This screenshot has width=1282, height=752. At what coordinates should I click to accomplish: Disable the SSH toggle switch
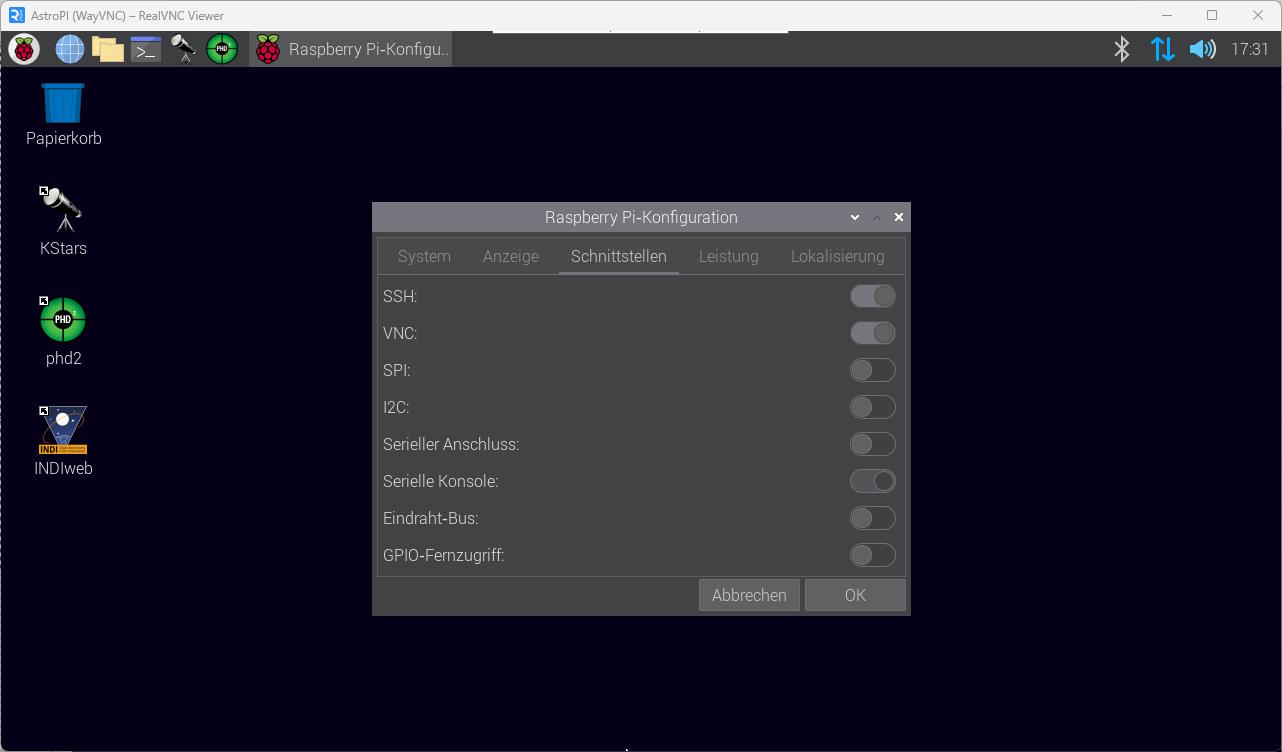click(872, 296)
